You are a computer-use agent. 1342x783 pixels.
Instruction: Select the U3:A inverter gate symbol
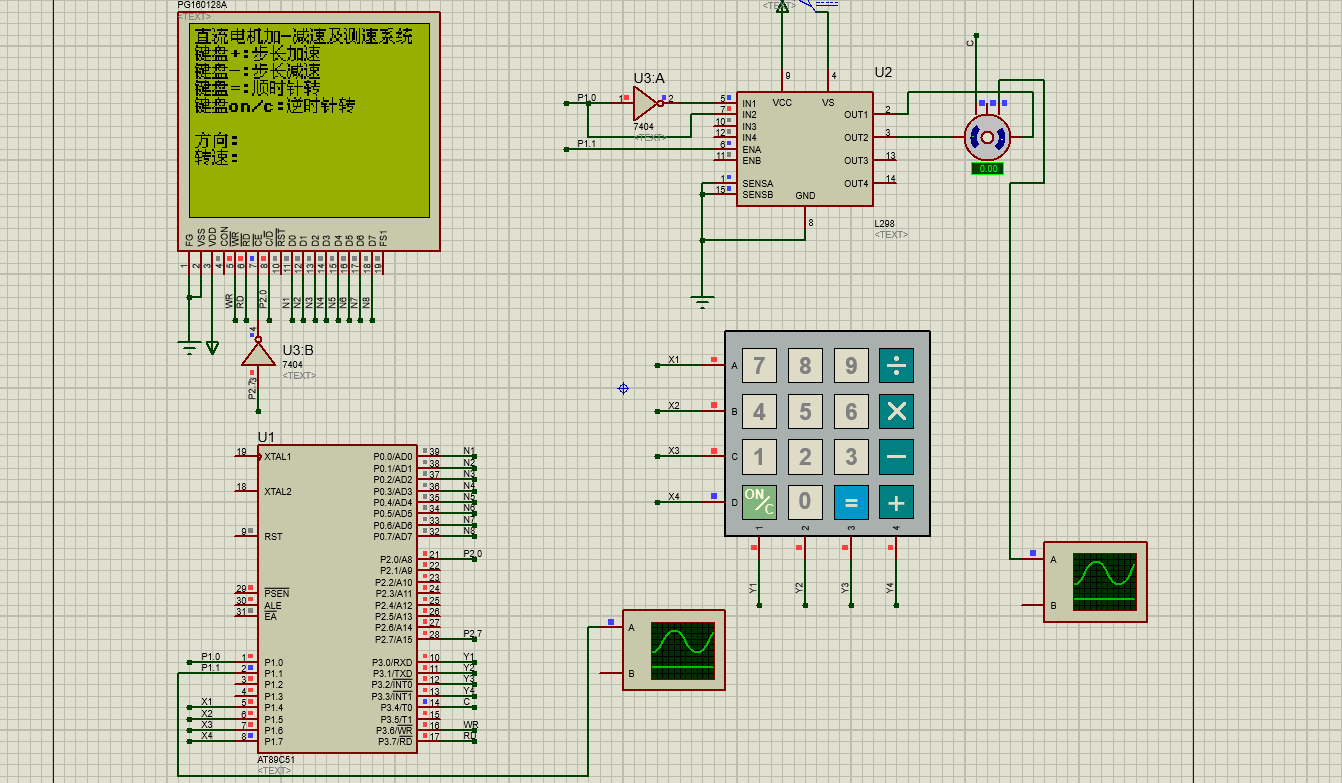click(647, 102)
